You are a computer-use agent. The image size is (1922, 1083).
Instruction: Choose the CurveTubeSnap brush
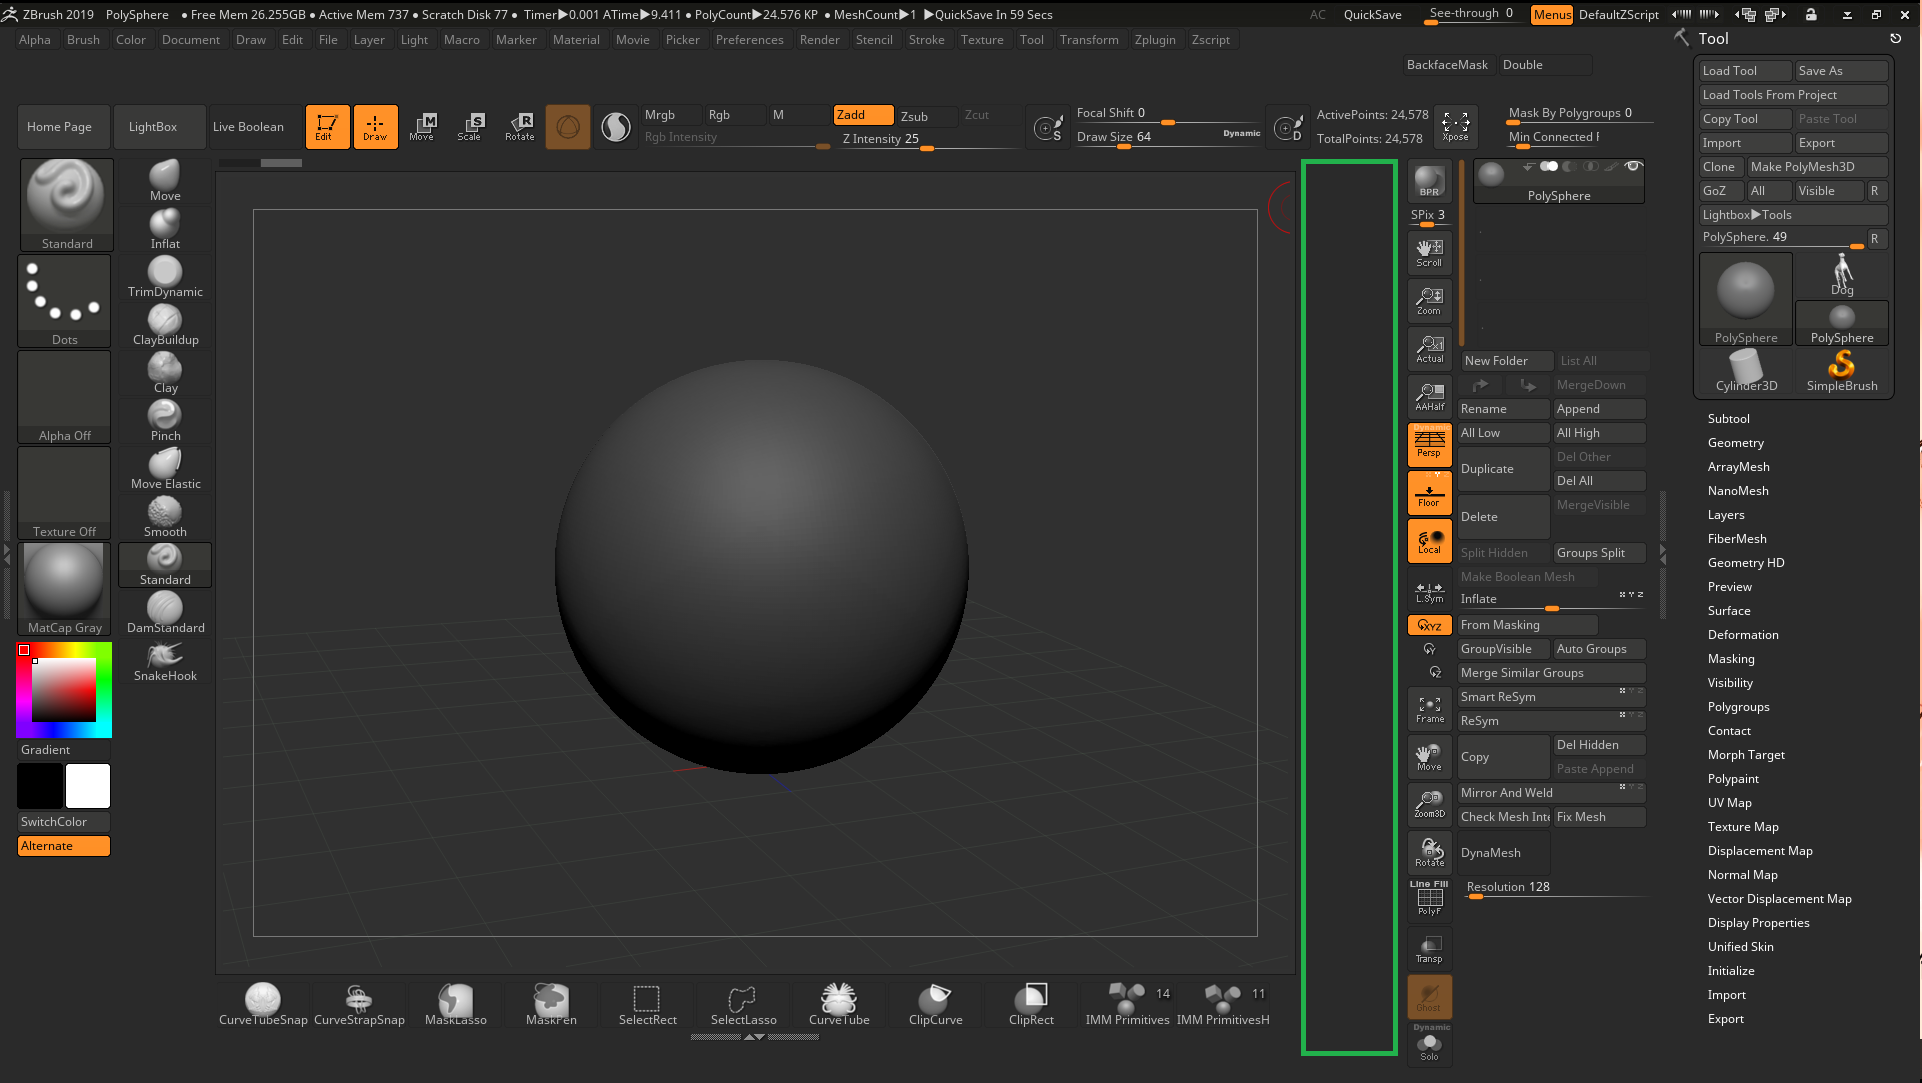(x=263, y=1004)
